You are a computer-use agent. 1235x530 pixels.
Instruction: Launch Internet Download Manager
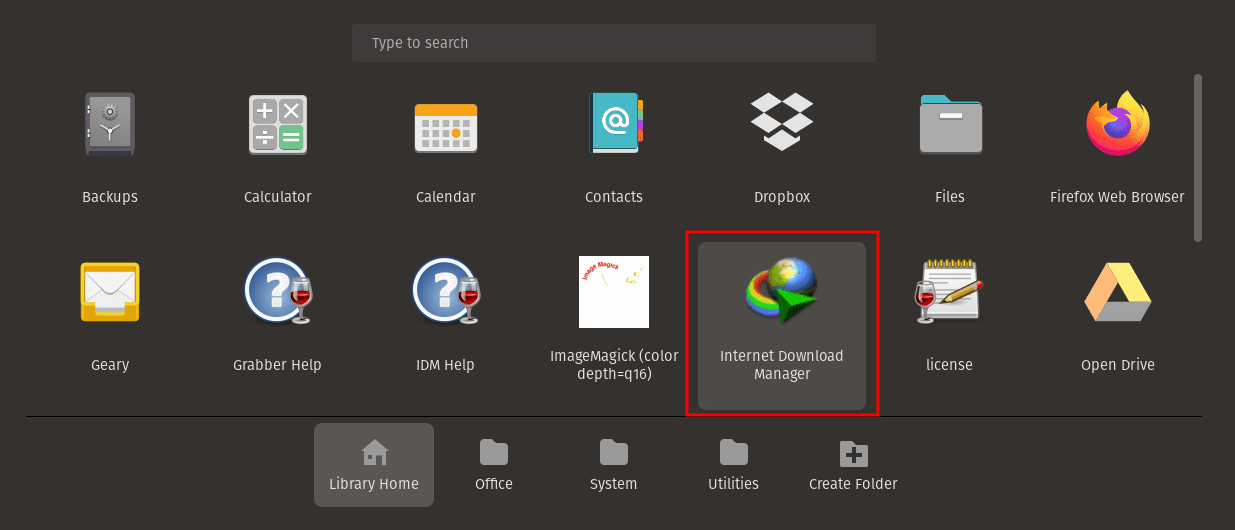pyautogui.click(x=782, y=291)
